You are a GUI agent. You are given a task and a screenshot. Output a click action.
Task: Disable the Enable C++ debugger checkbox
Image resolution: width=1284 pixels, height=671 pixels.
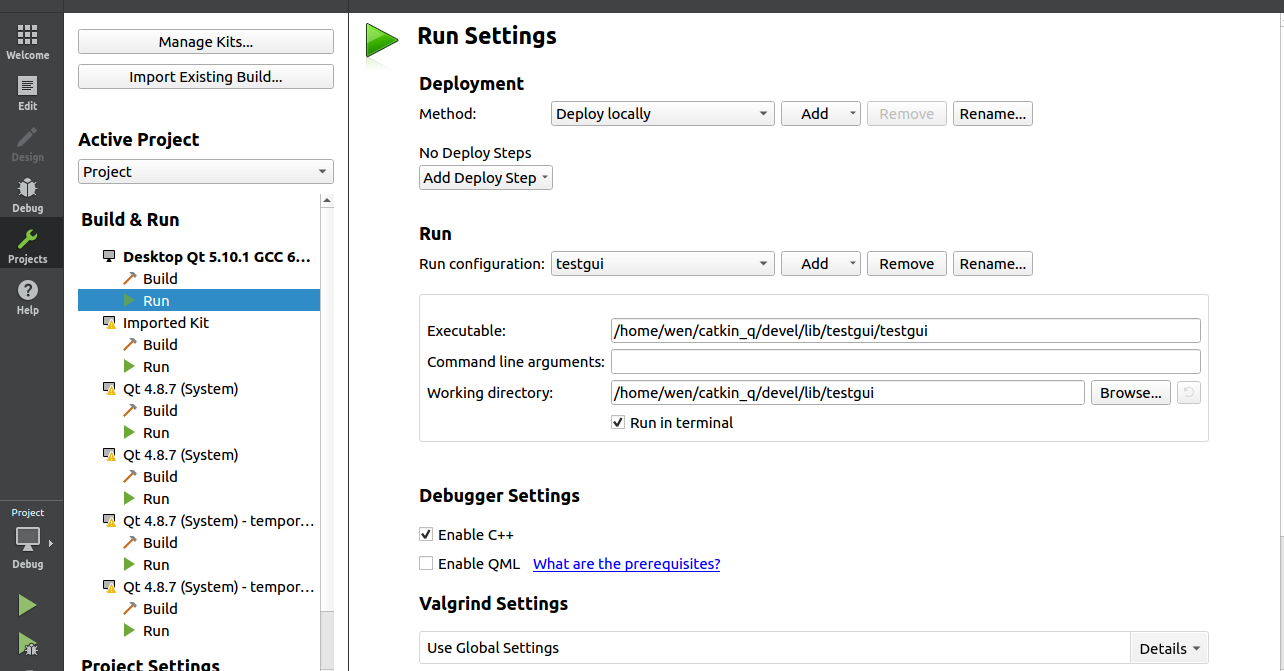(x=426, y=535)
